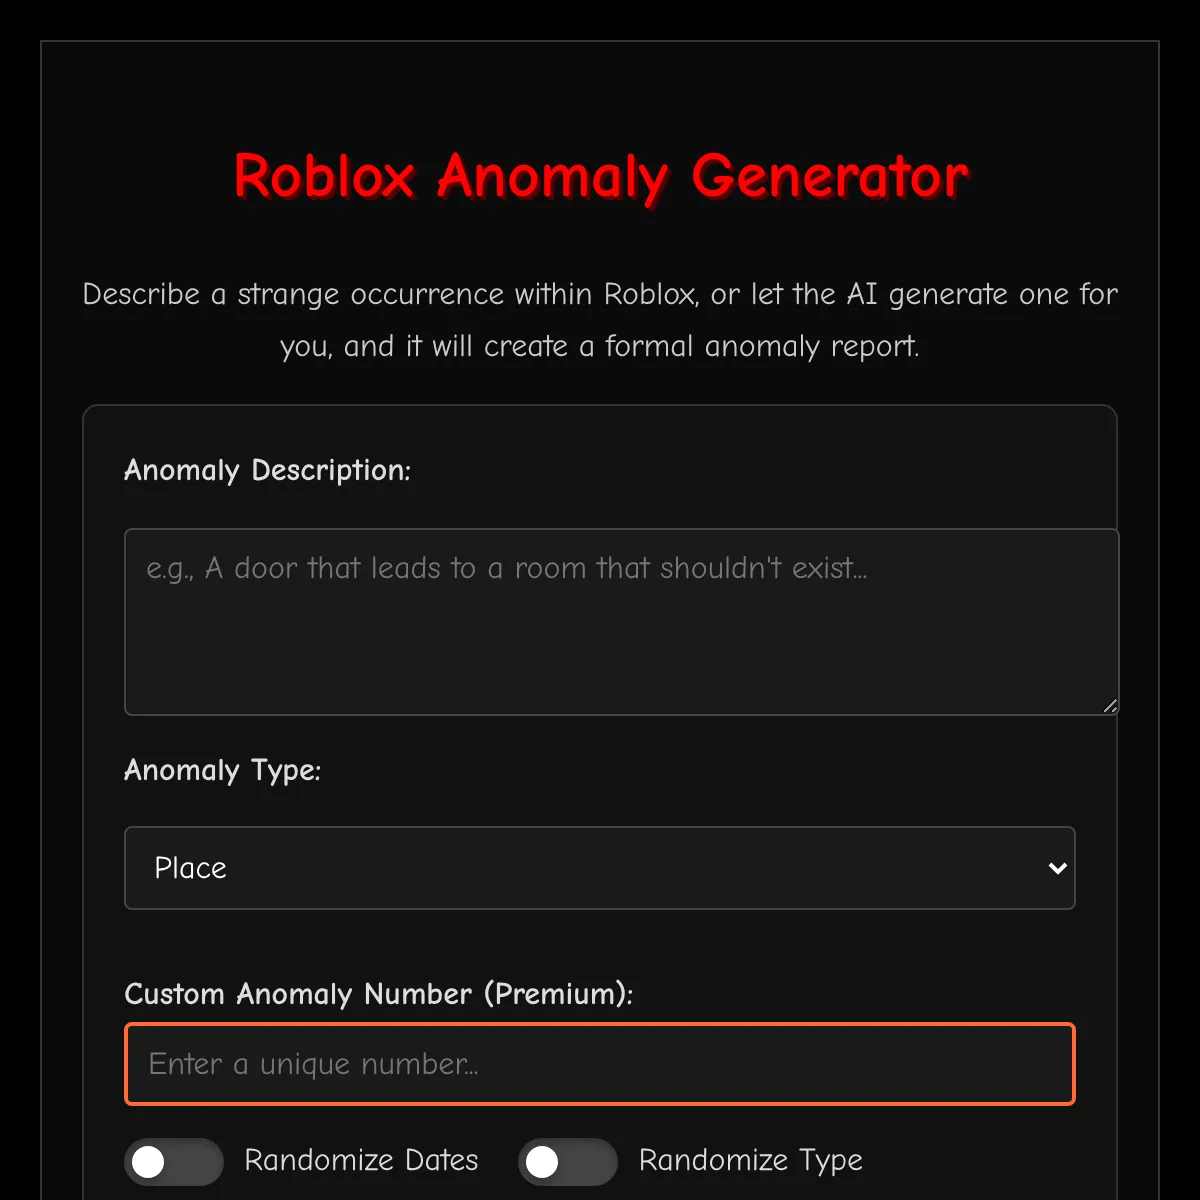Viewport: 1200px width, 1200px height.
Task: Click the chevron arrow on the Place select
Action: pyautogui.click(x=1057, y=868)
